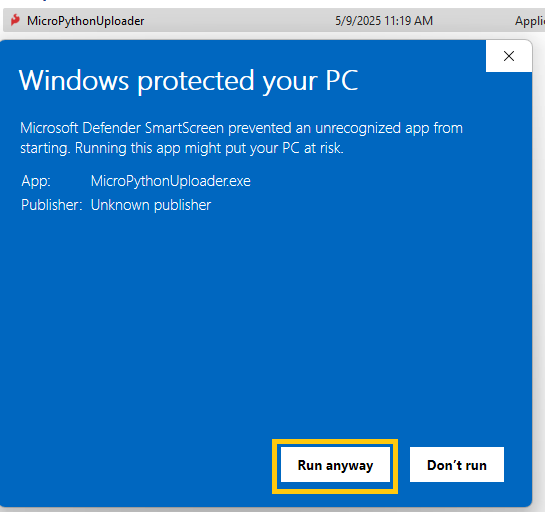Close the SmartScreen dialog with X
Screen dimensions: 545x512
click(x=509, y=56)
